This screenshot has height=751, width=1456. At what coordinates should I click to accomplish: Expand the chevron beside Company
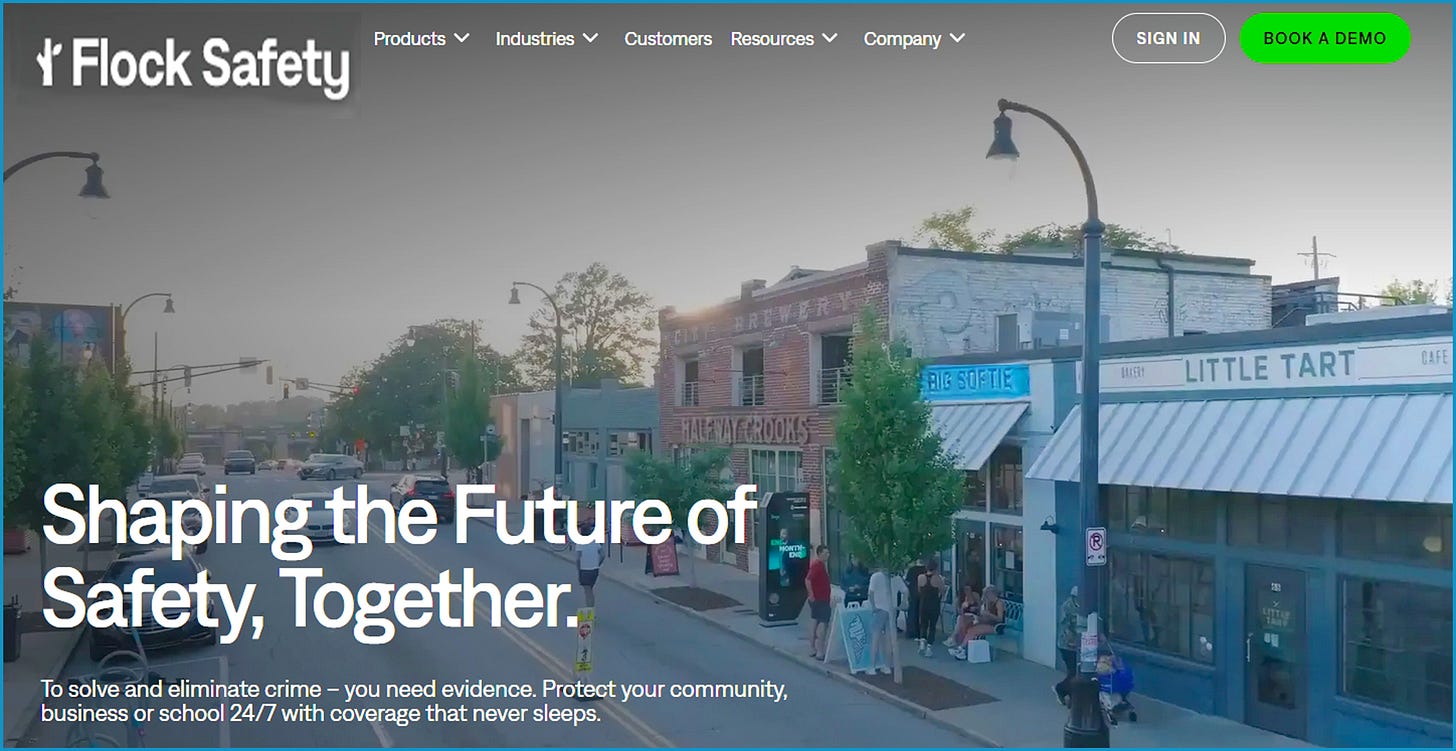pyautogui.click(x=957, y=38)
